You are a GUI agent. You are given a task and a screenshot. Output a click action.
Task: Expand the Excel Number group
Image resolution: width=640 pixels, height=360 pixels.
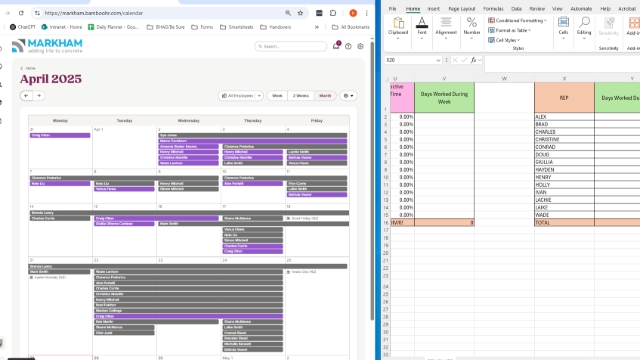pos(472,38)
